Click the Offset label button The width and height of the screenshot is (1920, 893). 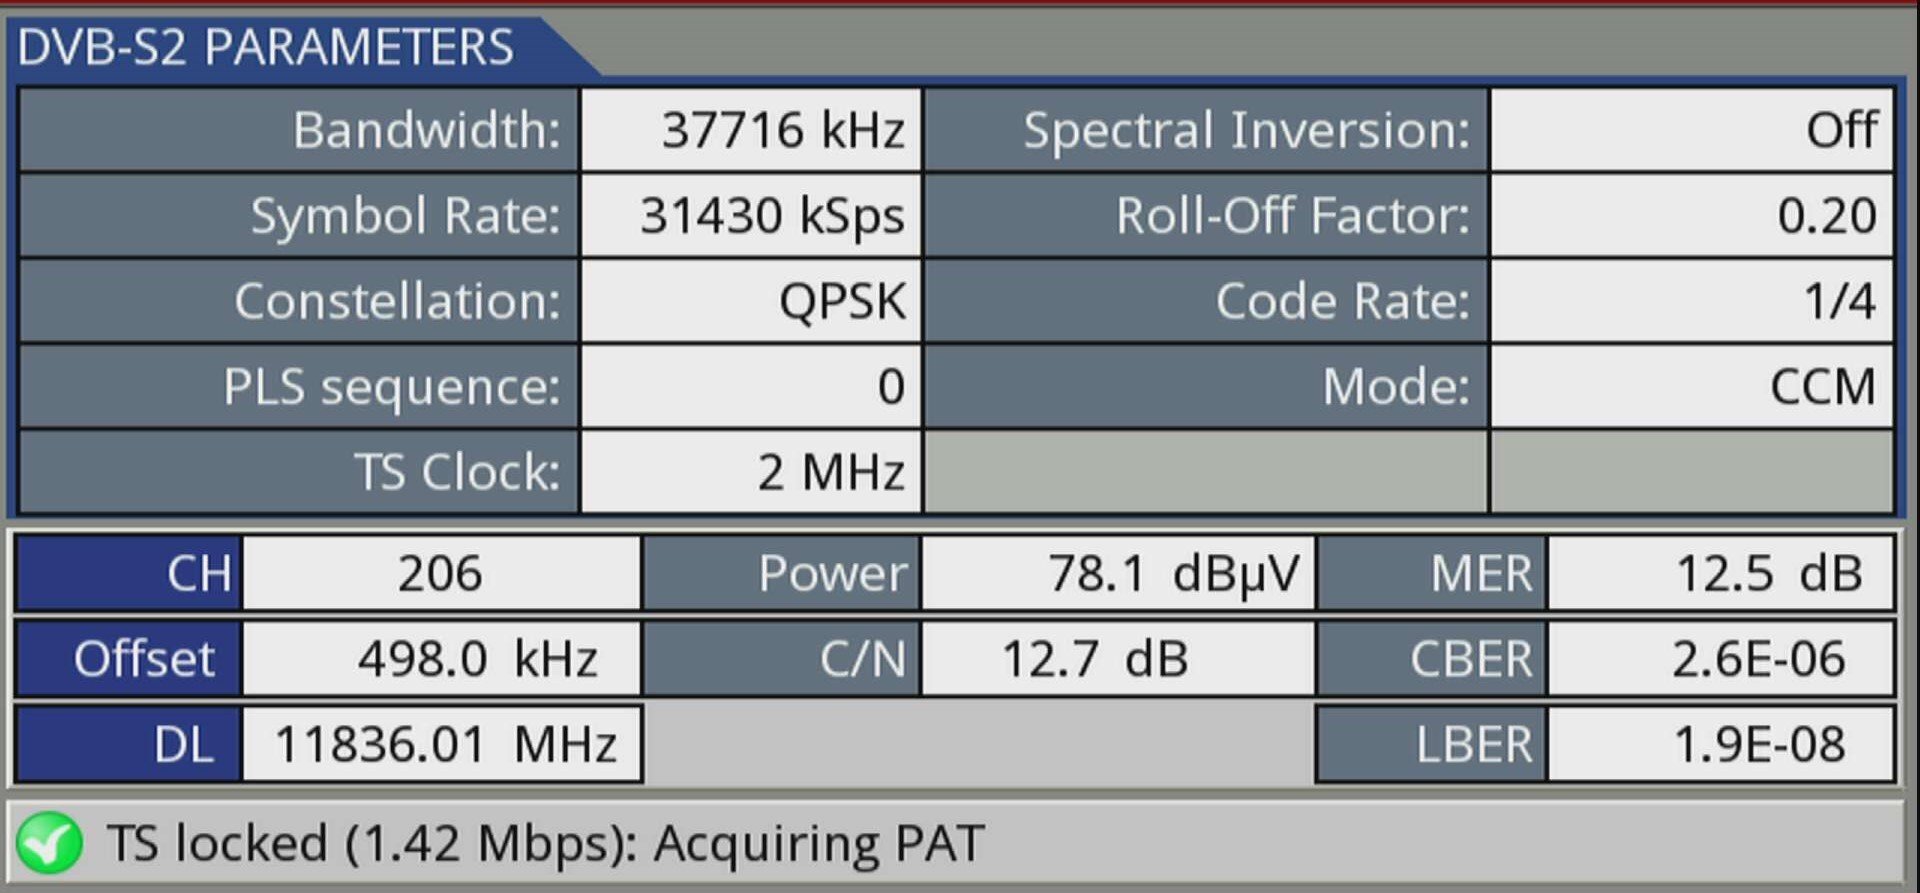click(x=128, y=659)
